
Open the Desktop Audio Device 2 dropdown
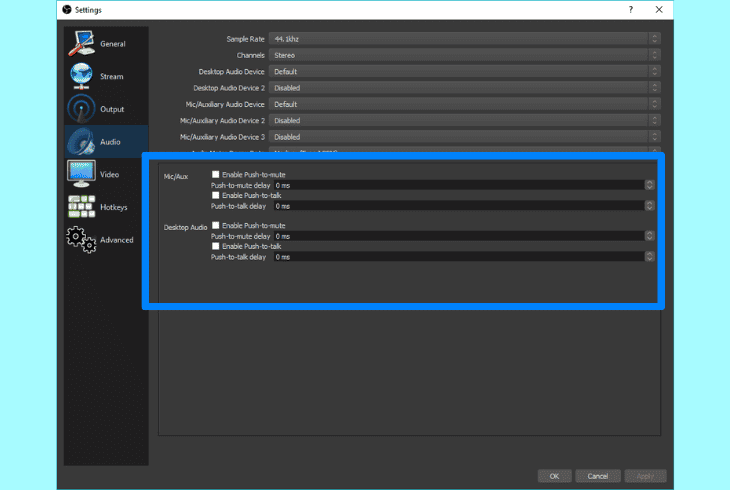click(x=465, y=88)
